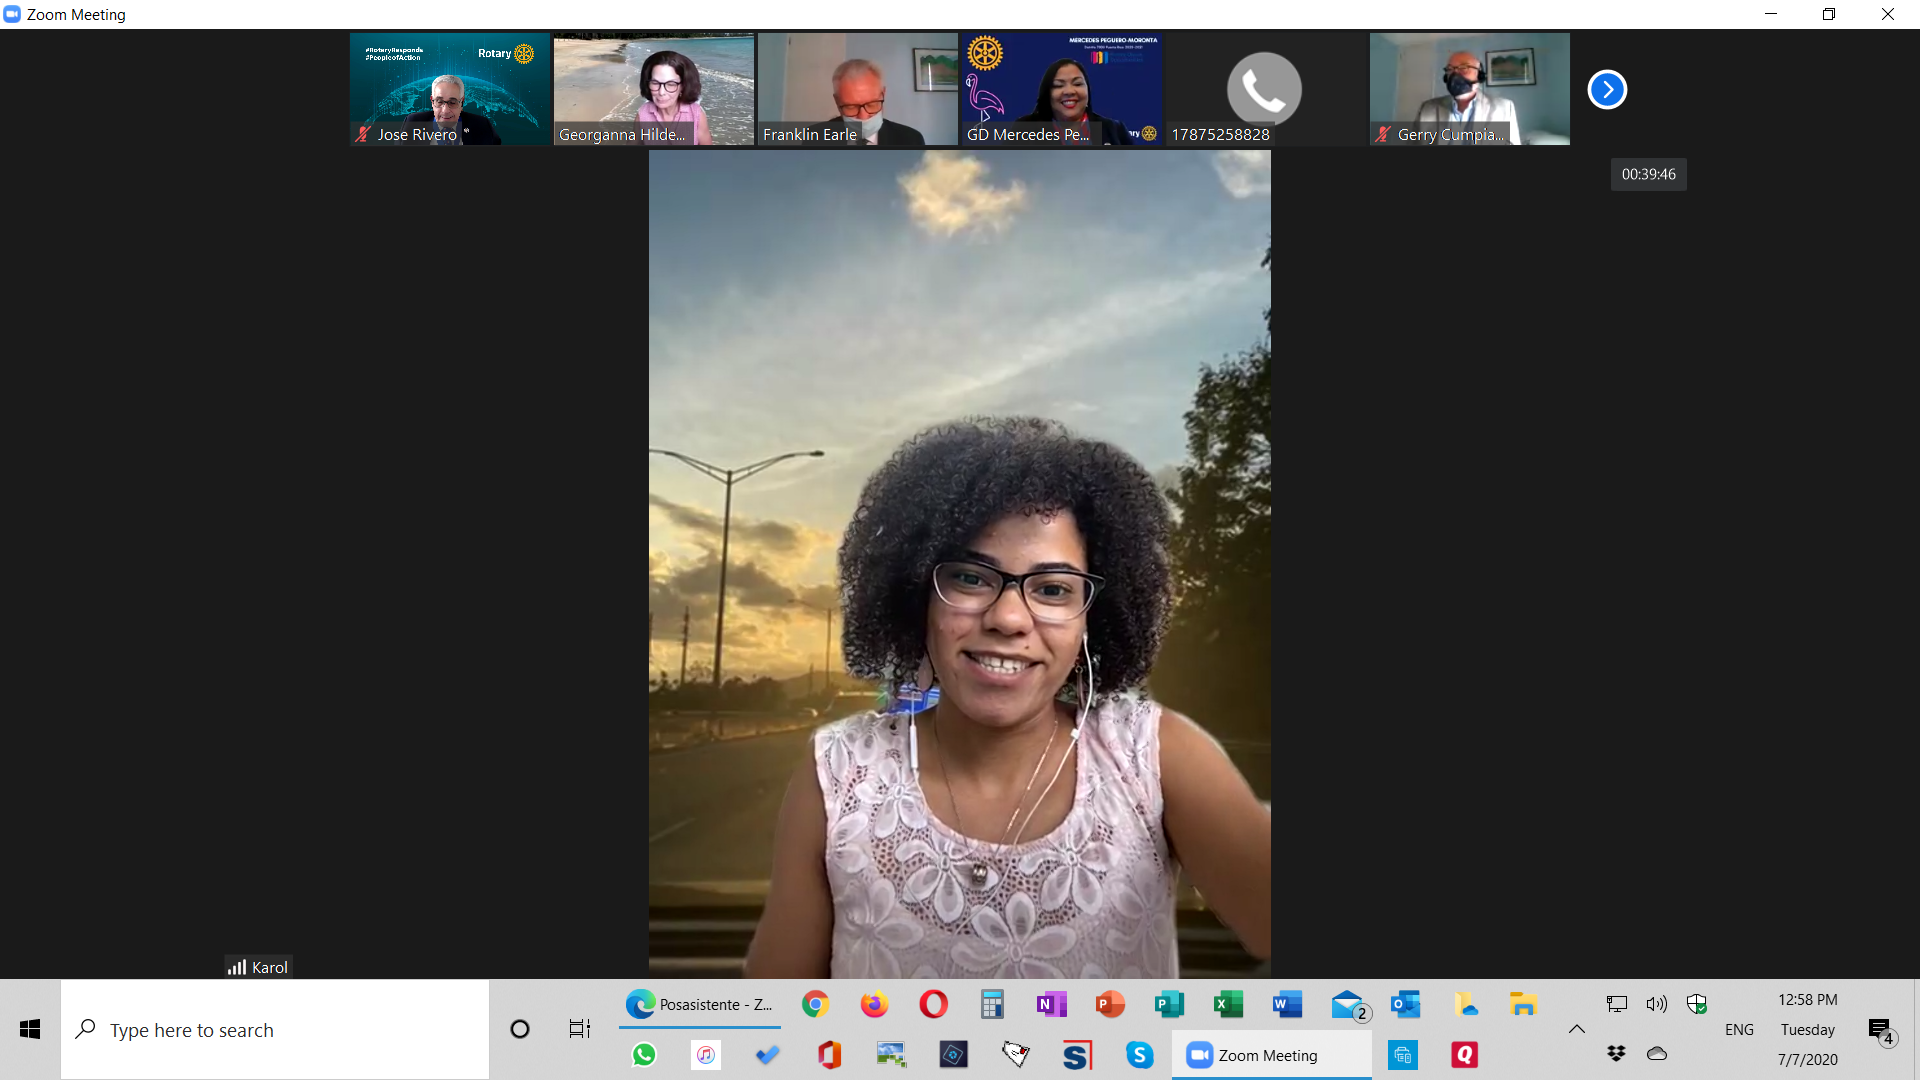Click the Windows search box
The image size is (1920, 1080).
pos(275,1030)
